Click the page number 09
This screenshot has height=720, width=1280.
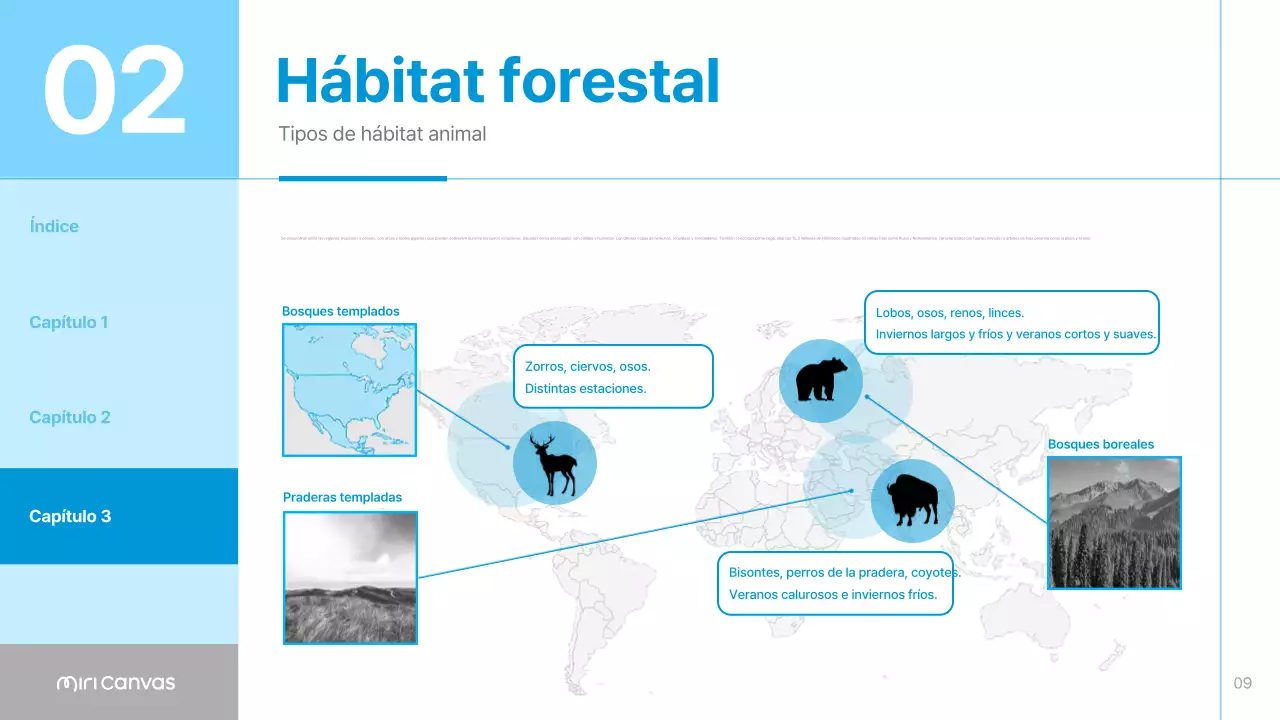[x=1243, y=682]
